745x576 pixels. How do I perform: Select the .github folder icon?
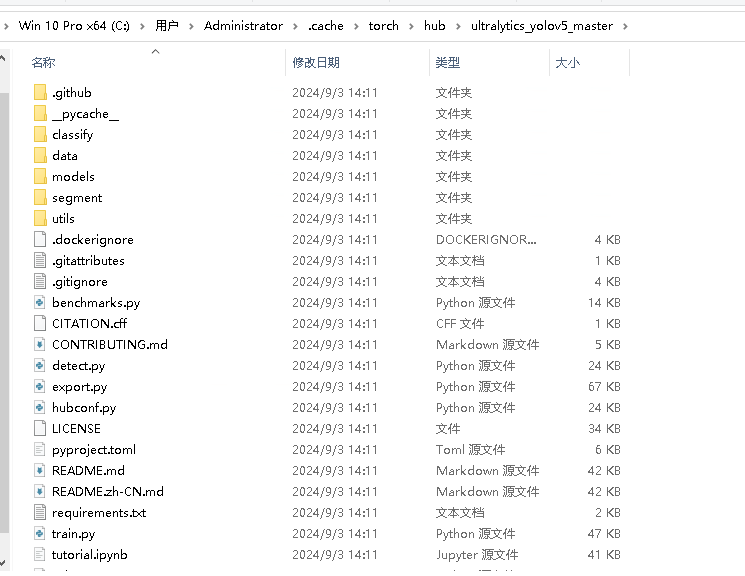coord(40,92)
